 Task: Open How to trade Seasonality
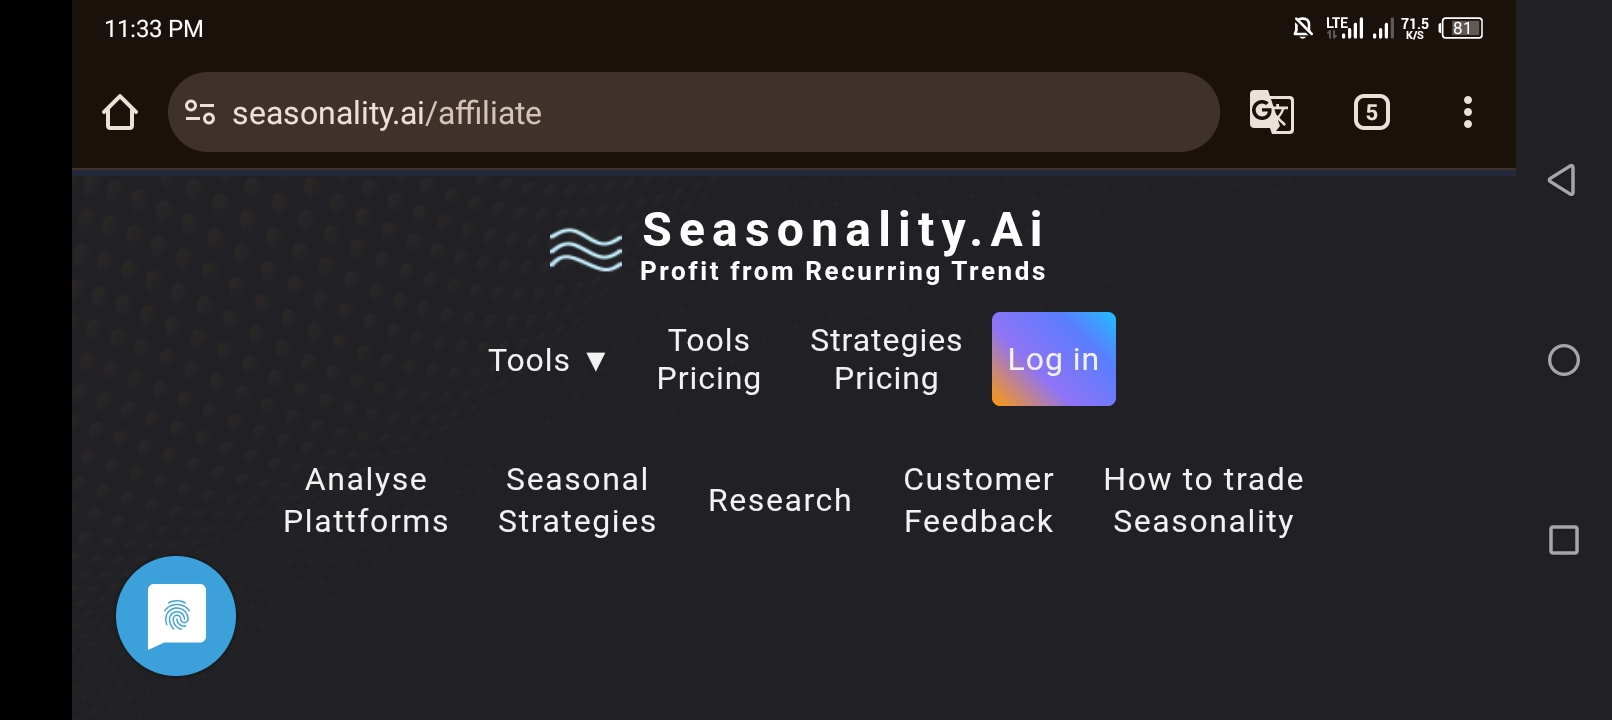pyautogui.click(x=1204, y=500)
